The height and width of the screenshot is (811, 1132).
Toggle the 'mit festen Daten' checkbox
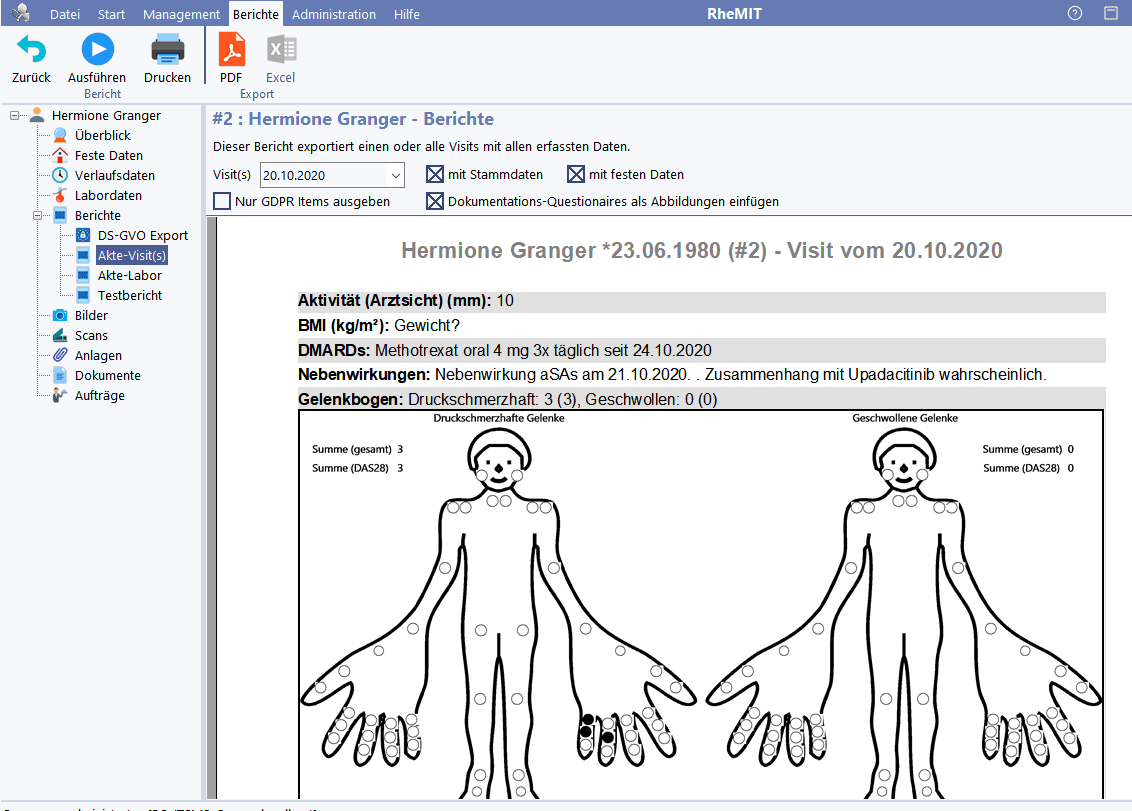(576, 174)
